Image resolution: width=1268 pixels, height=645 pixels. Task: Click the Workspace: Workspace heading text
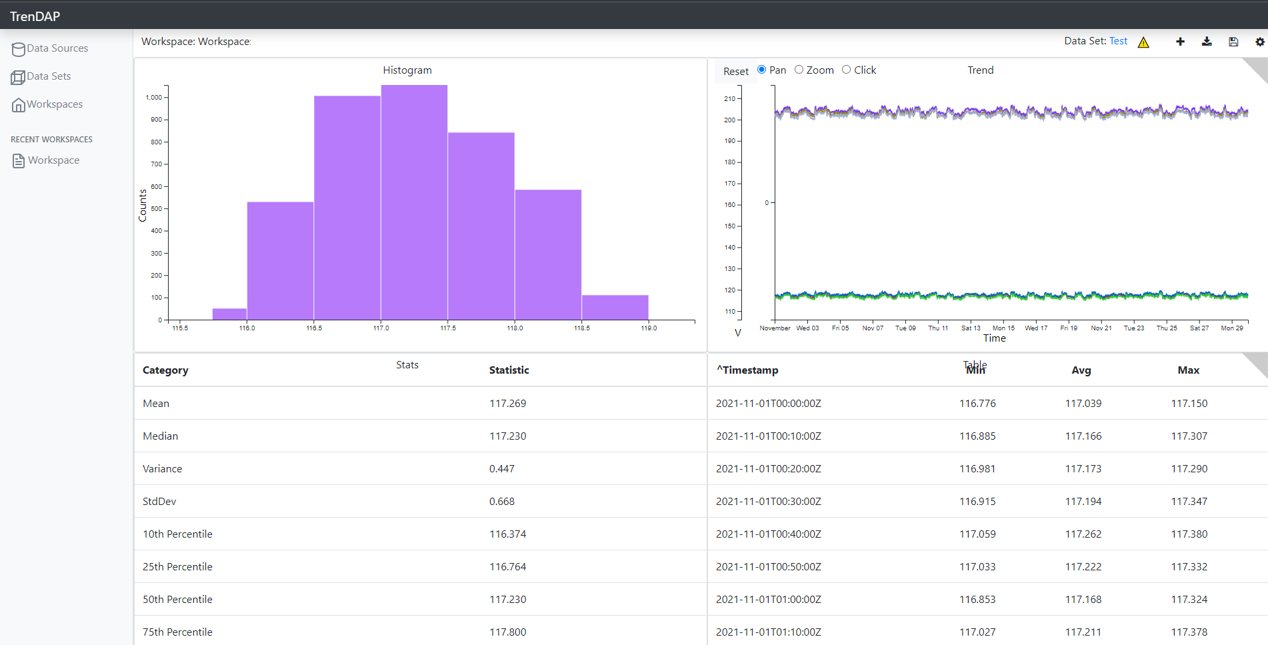[196, 42]
